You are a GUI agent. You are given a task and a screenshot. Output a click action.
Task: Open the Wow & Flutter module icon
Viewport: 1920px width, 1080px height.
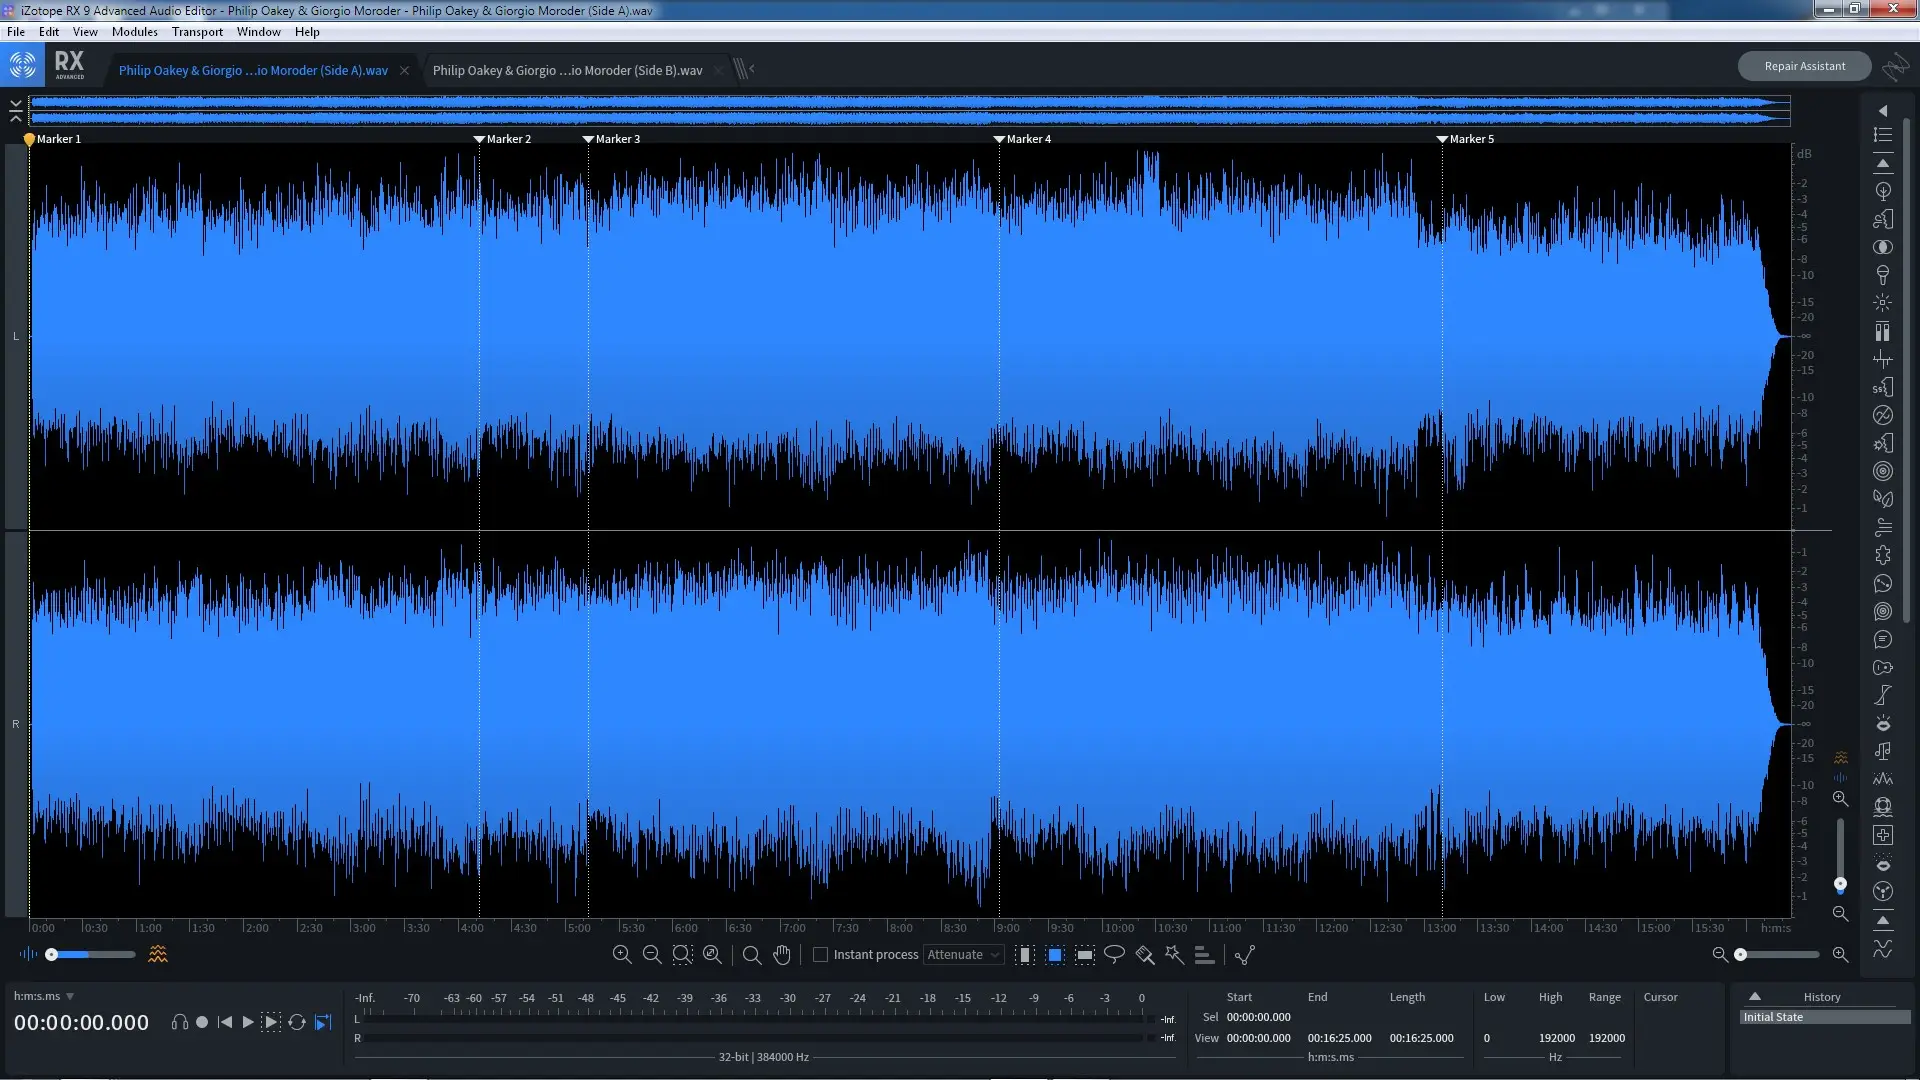coord(1883,891)
